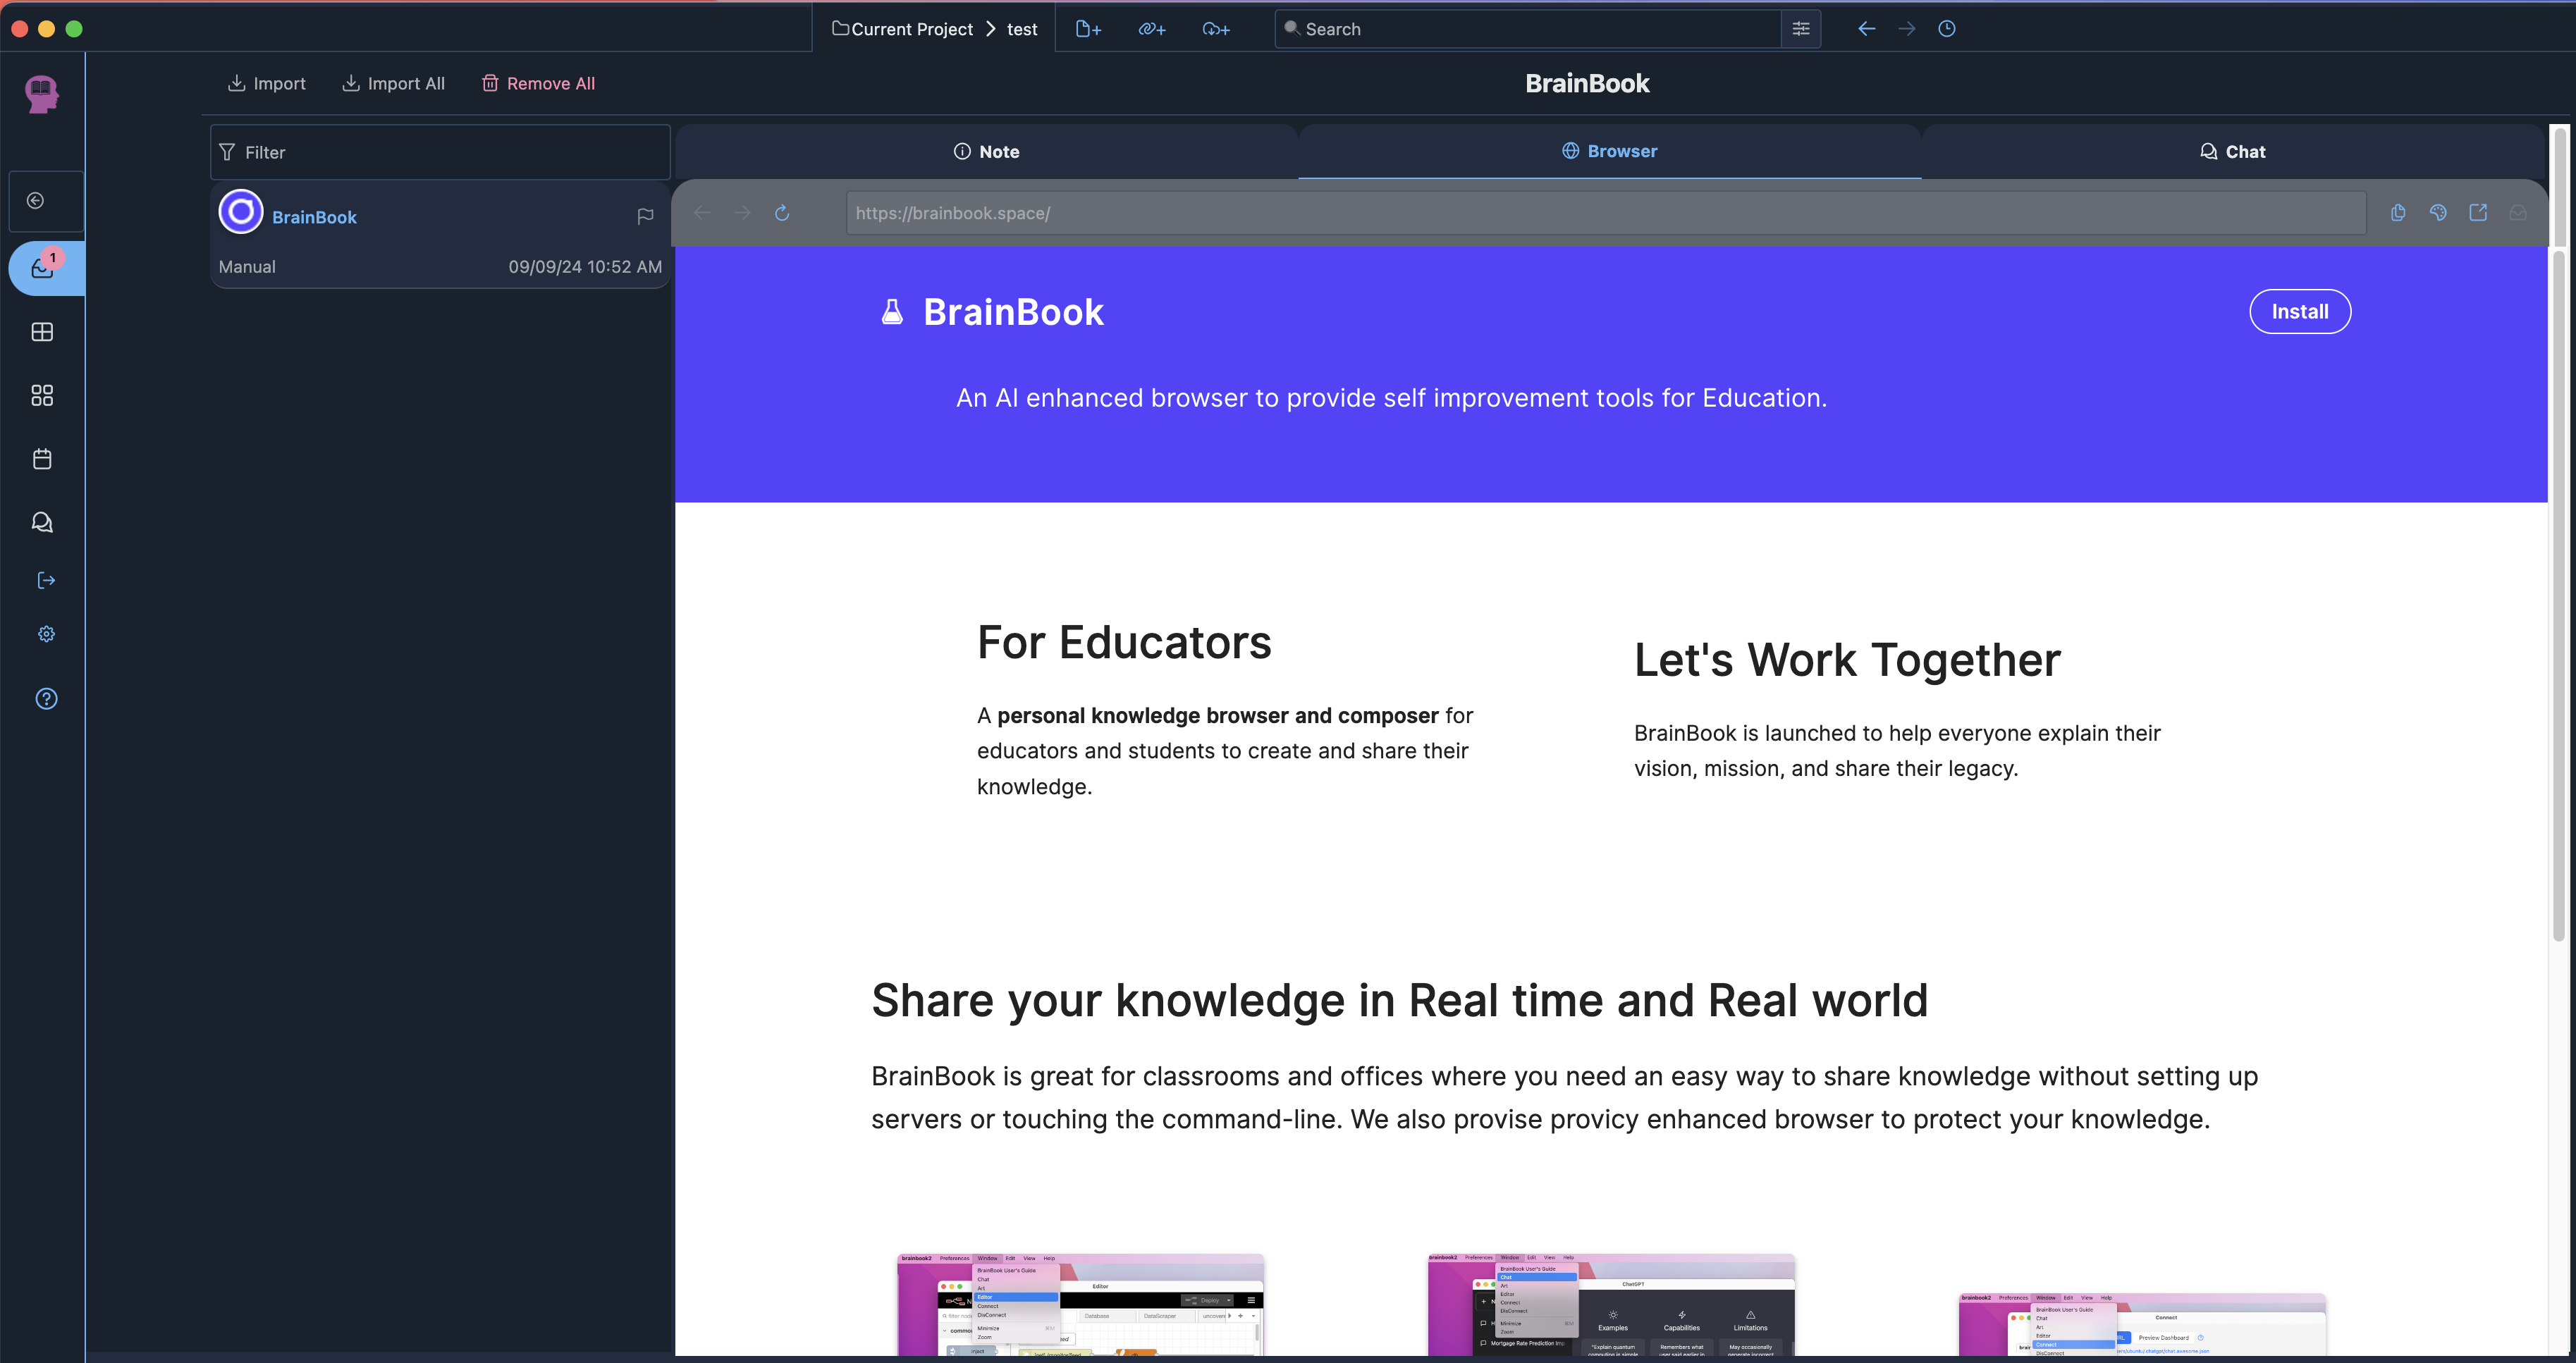Click the add new file icon
This screenshot has width=2576, height=1363.
[x=1088, y=29]
